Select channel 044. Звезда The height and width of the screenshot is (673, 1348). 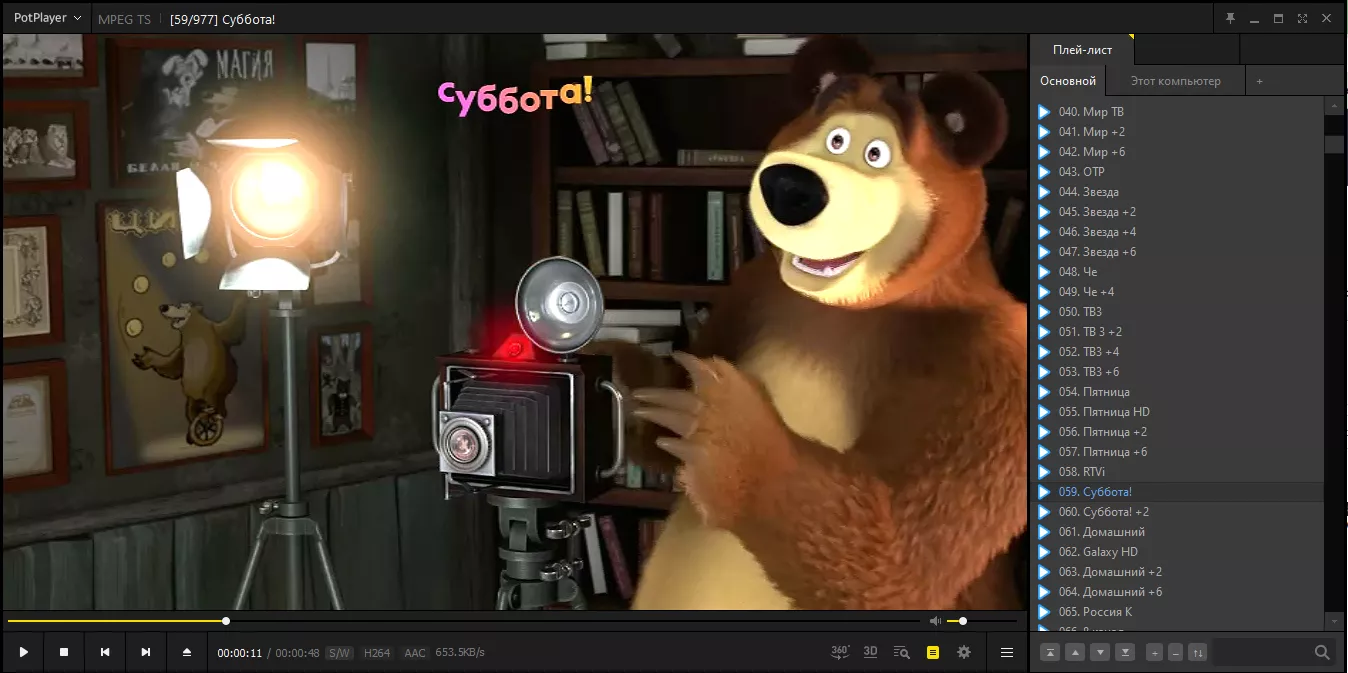coord(1177,192)
